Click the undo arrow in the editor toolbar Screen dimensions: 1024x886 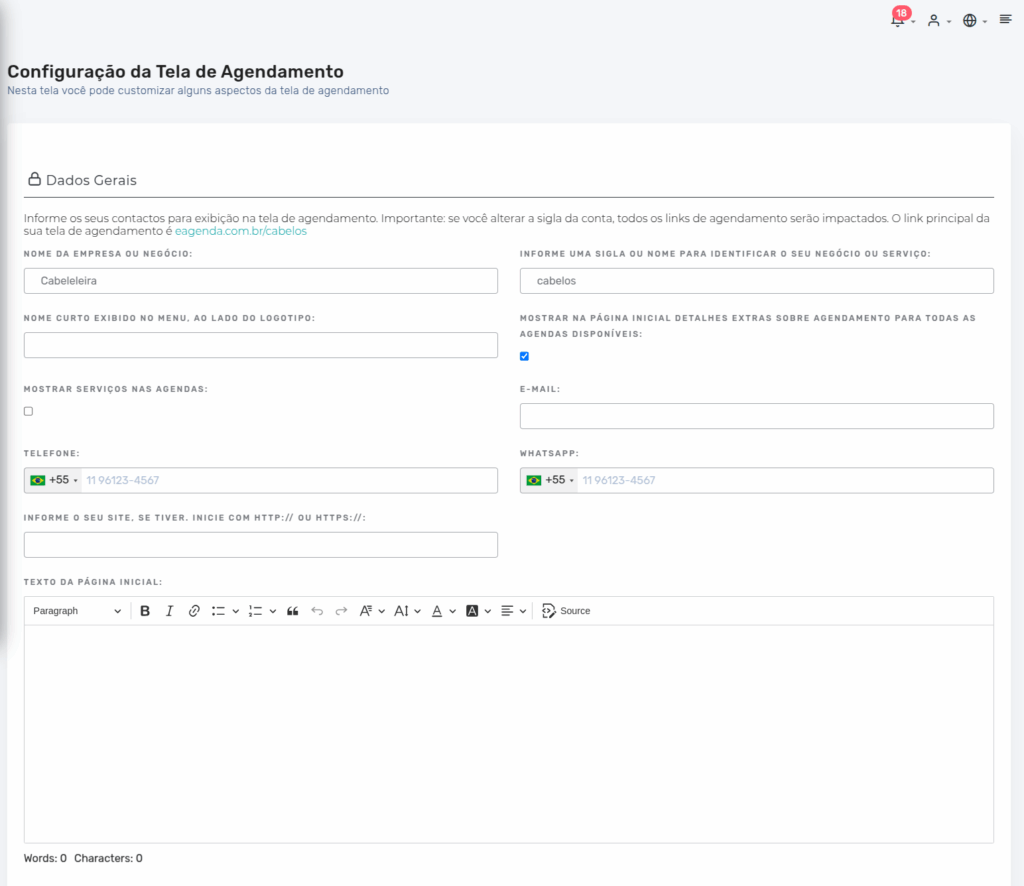pos(317,611)
